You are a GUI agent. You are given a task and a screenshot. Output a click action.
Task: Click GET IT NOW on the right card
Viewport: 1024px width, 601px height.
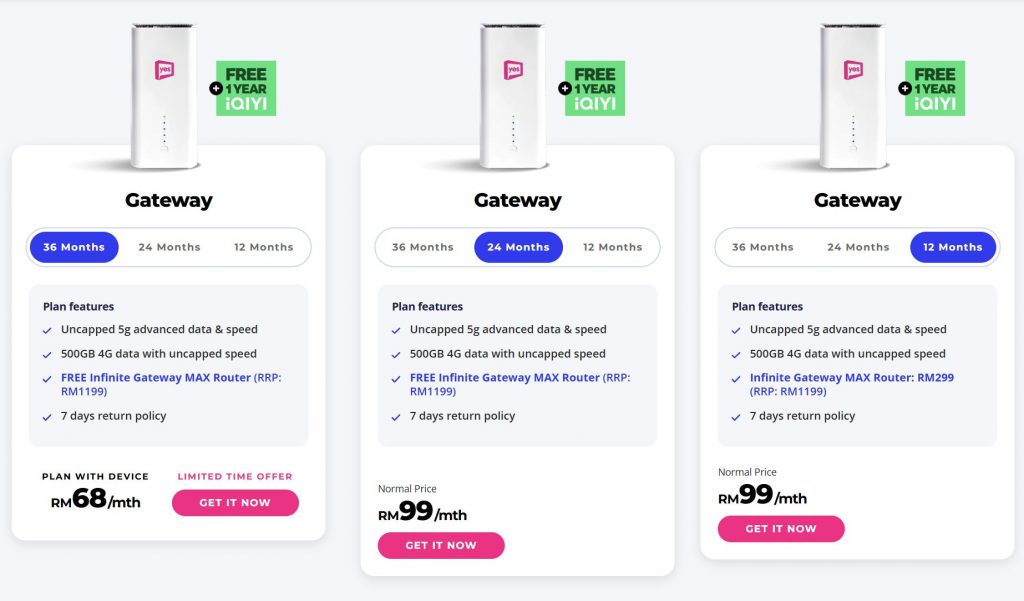click(x=781, y=528)
